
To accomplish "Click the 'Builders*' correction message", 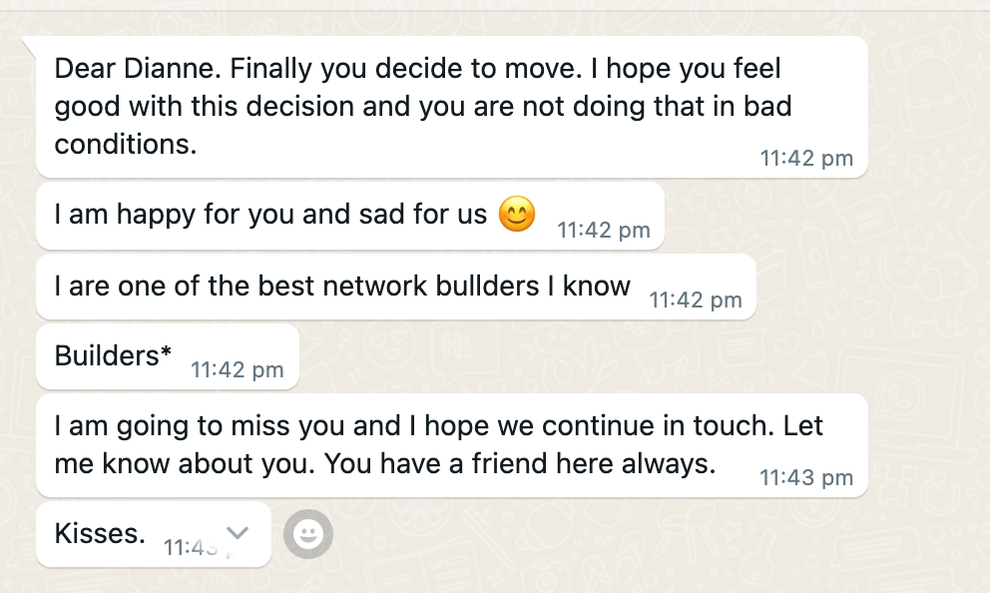I will (167, 357).
